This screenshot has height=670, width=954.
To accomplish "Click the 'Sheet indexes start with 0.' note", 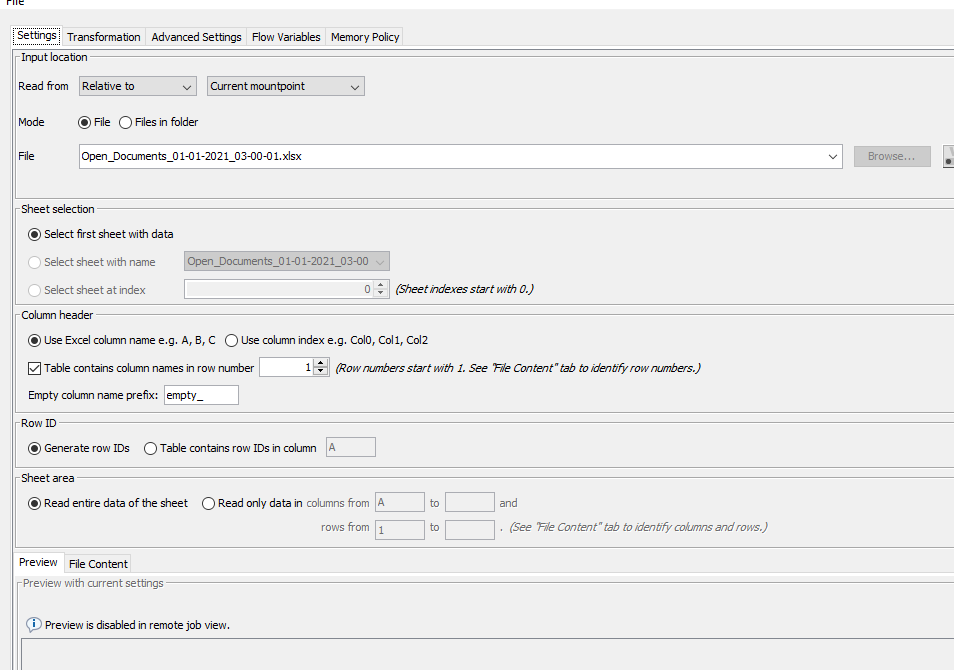I will pyautogui.click(x=464, y=289).
